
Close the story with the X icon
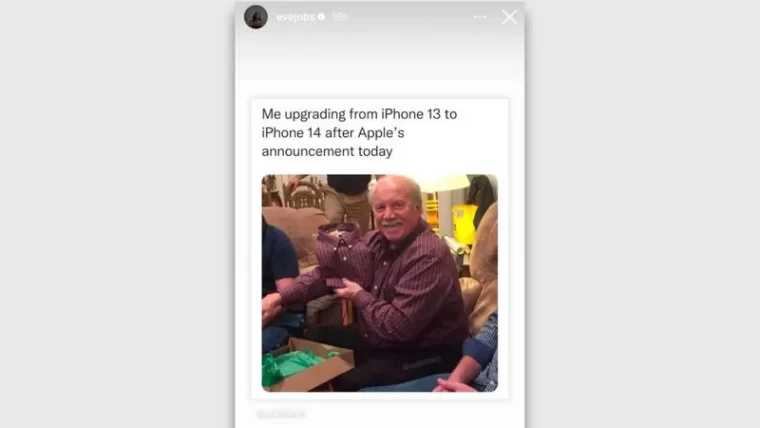click(509, 17)
